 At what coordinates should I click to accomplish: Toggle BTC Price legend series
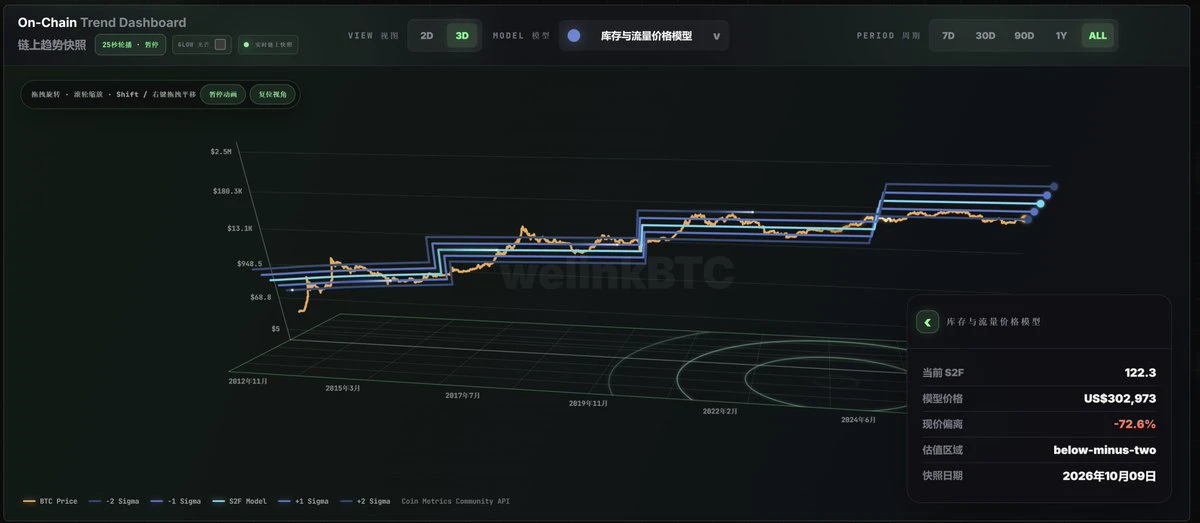coord(49,501)
